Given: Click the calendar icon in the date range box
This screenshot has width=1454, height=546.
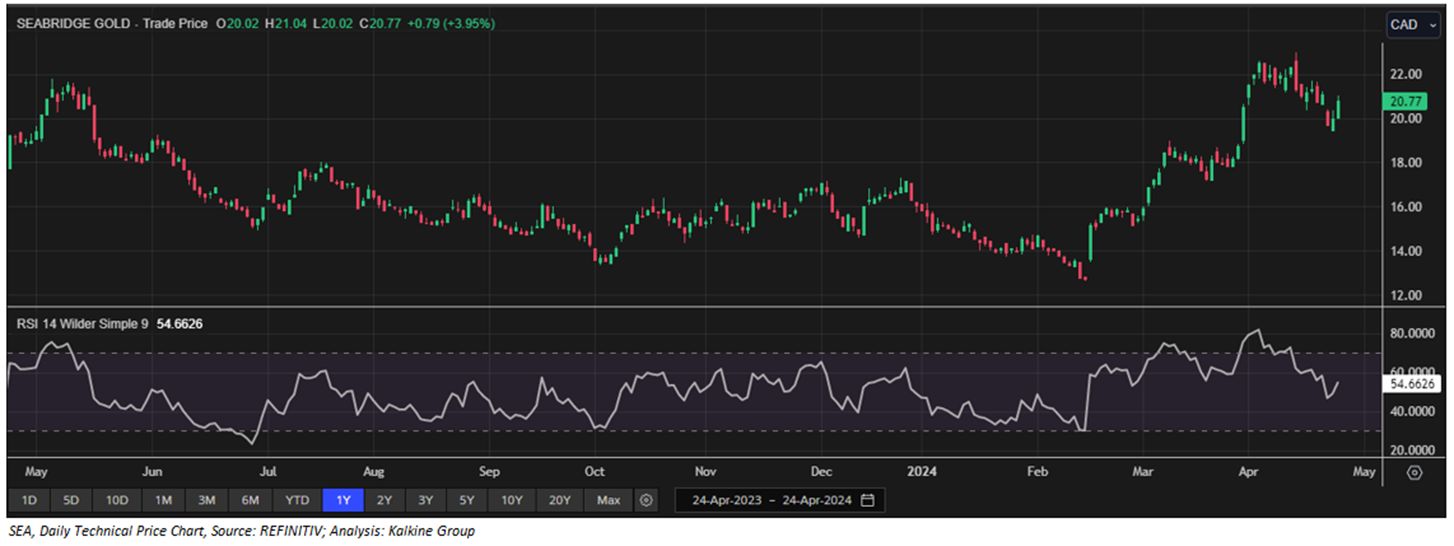Looking at the screenshot, I should pos(867,500).
